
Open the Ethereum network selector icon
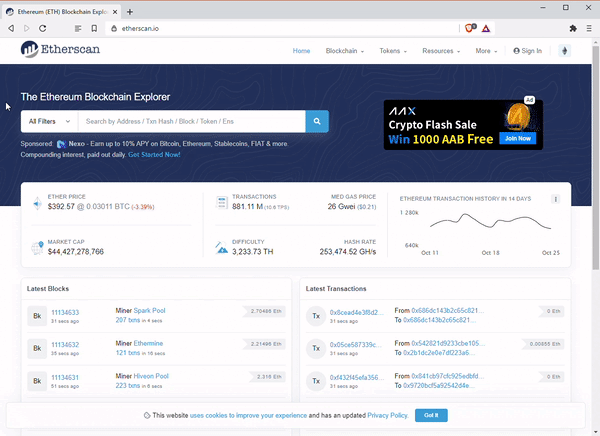[564, 51]
